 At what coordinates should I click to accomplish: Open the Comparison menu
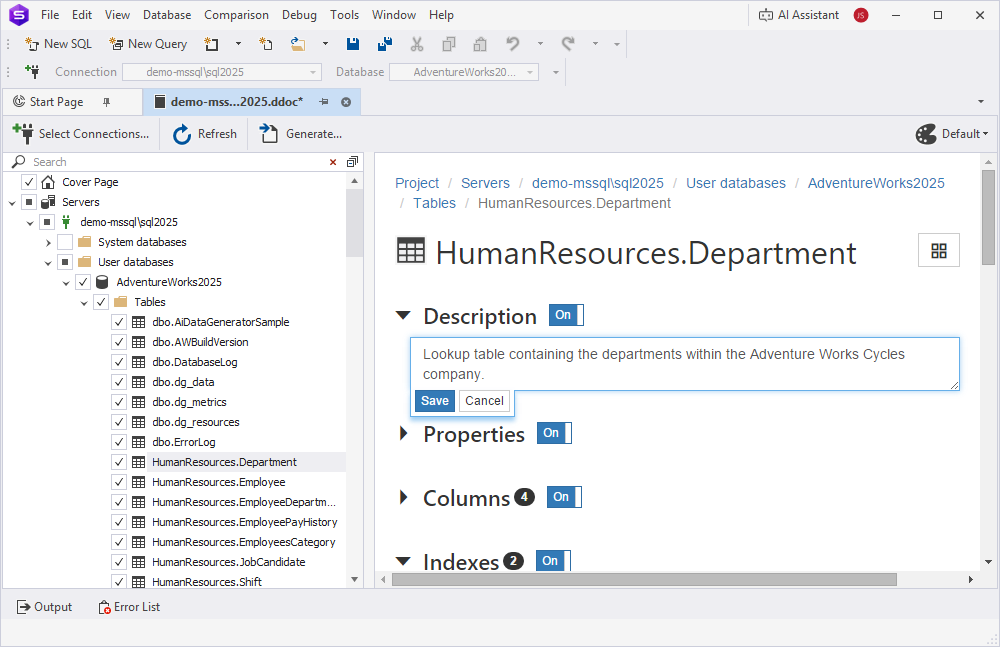[237, 15]
